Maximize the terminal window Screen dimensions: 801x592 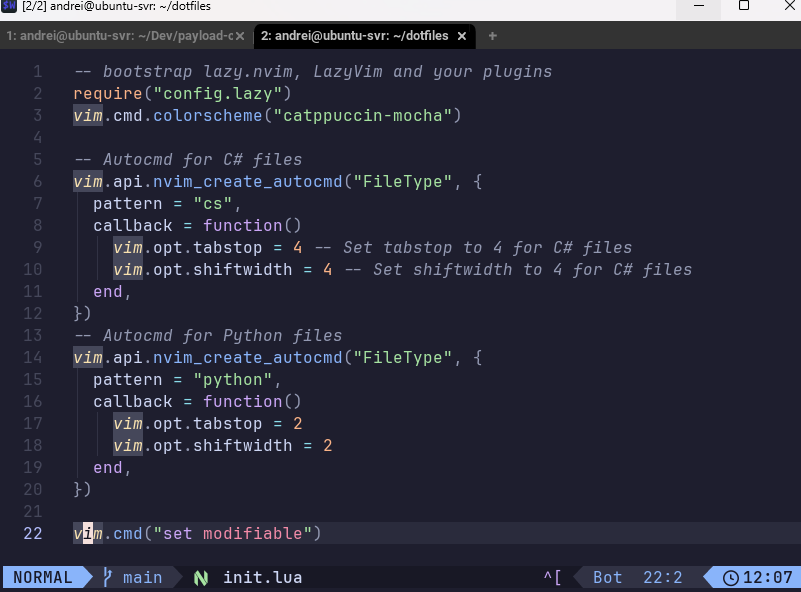click(744, 6)
